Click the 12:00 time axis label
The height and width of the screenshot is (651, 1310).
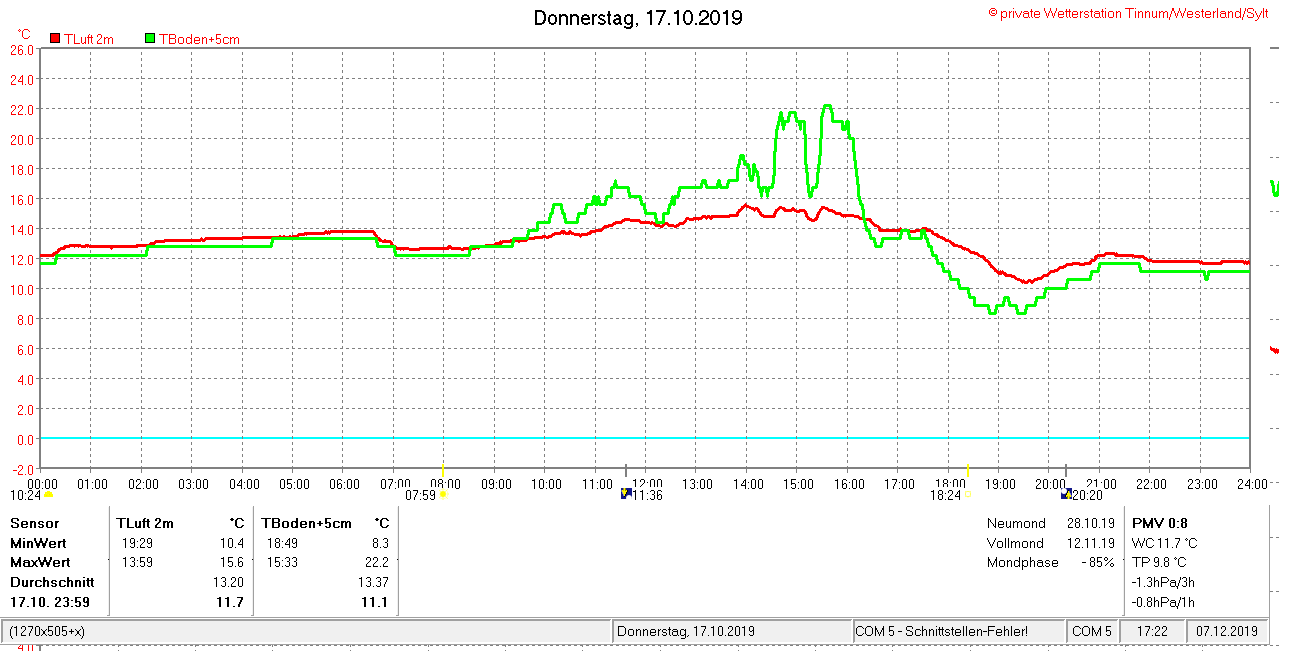(x=646, y=484)
